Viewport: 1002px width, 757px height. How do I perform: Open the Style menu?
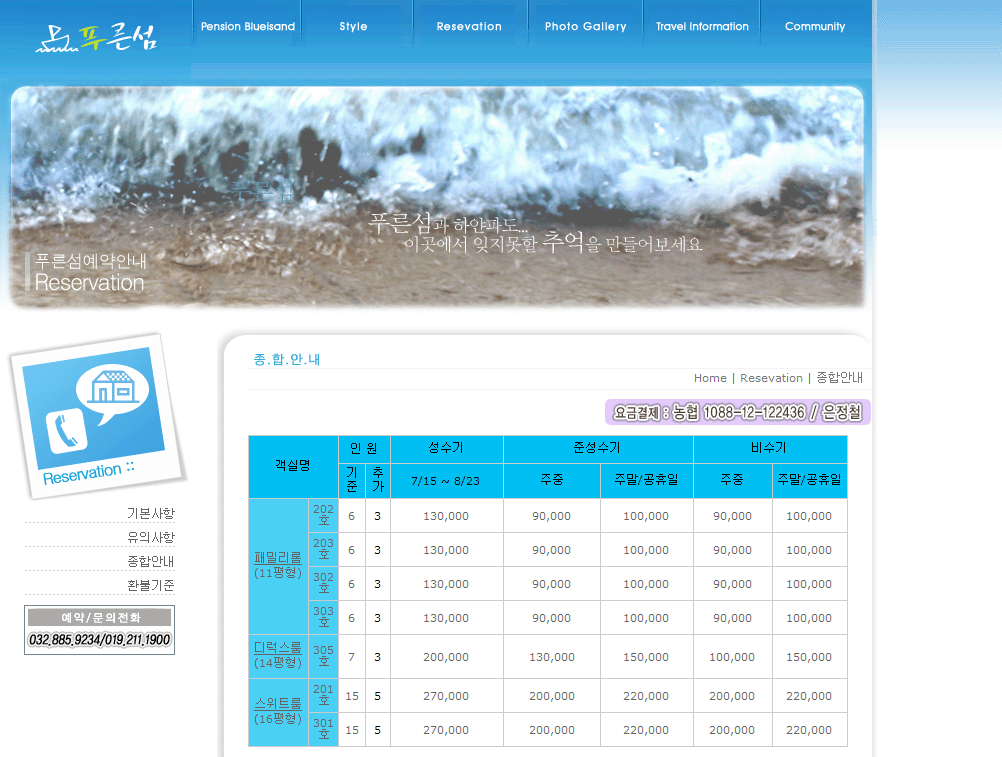353,26
